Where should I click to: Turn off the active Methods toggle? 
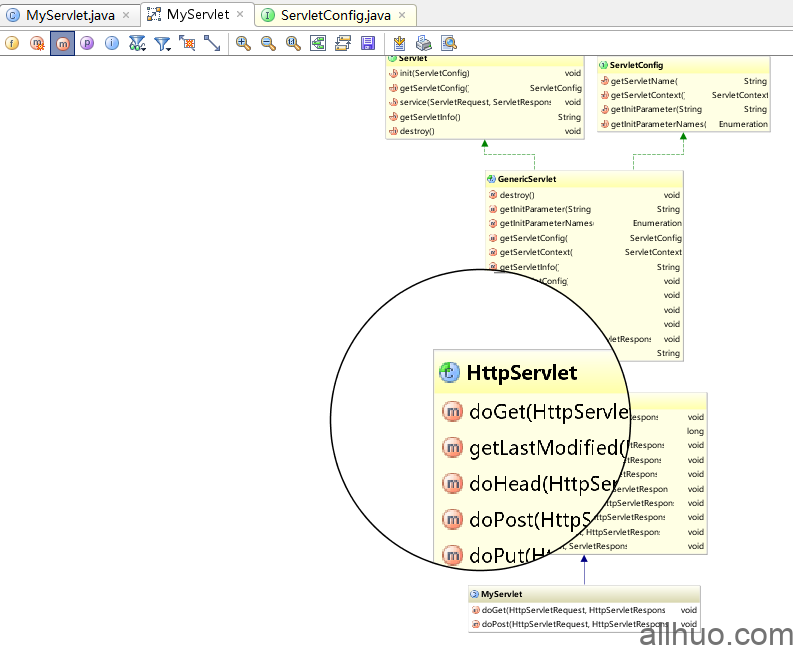[x=62, y=43]
